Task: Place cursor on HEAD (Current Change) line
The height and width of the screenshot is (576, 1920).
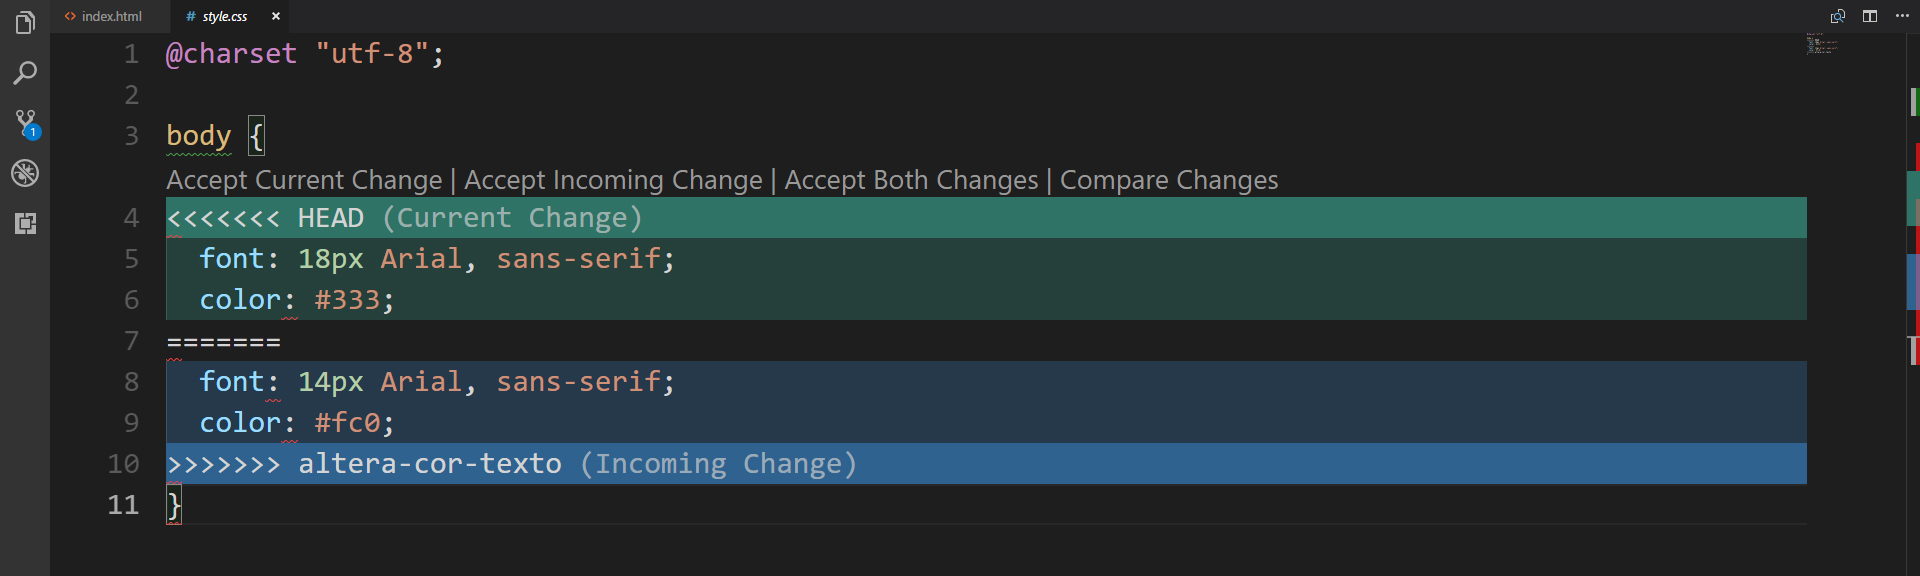Action: pyautogui.click(x=986, y=218)
